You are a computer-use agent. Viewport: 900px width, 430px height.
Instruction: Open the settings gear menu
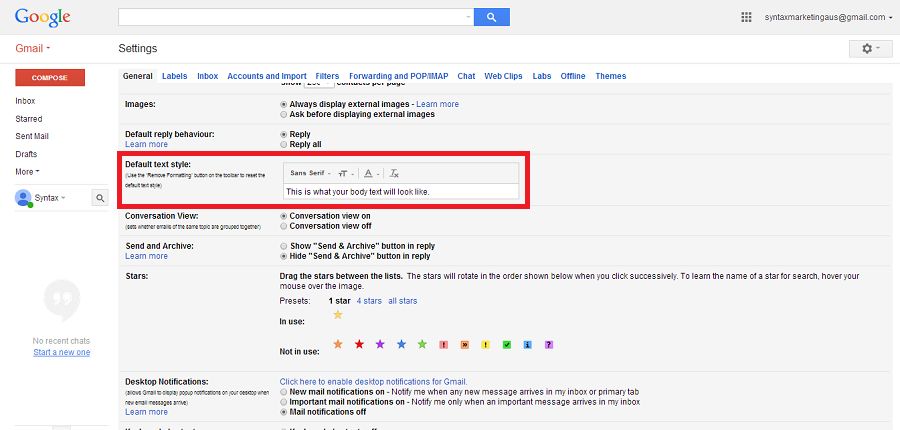(870, 49)
